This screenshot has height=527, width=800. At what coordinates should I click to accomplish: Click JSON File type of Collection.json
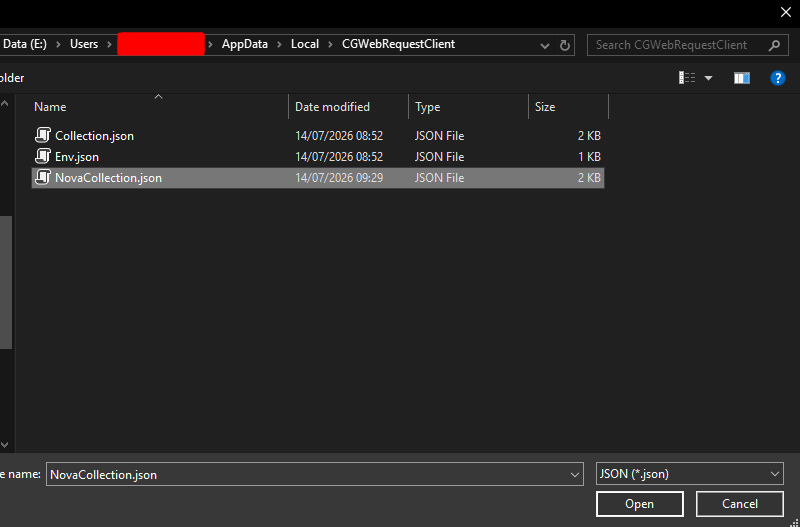click(x=439, y=136)
